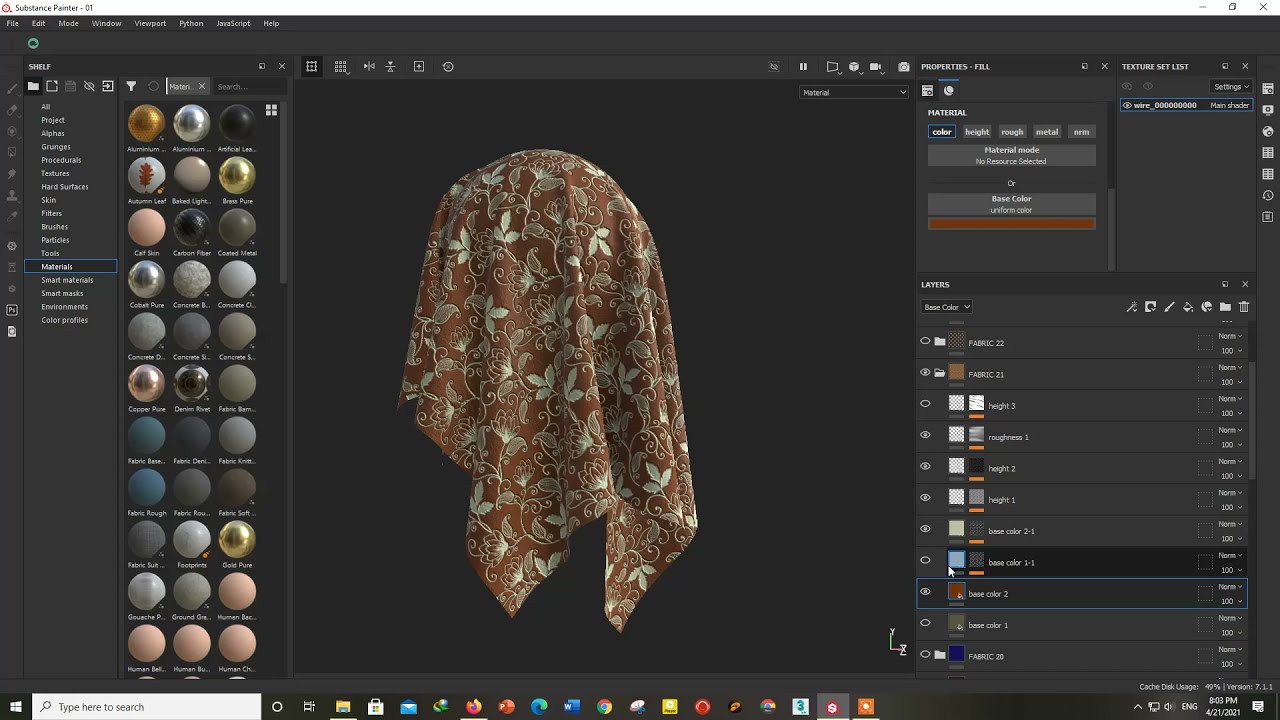Screen dimensions: 1280x720
Task: Select the wire_000000000 texture set
Action: tap(1186, 105)
